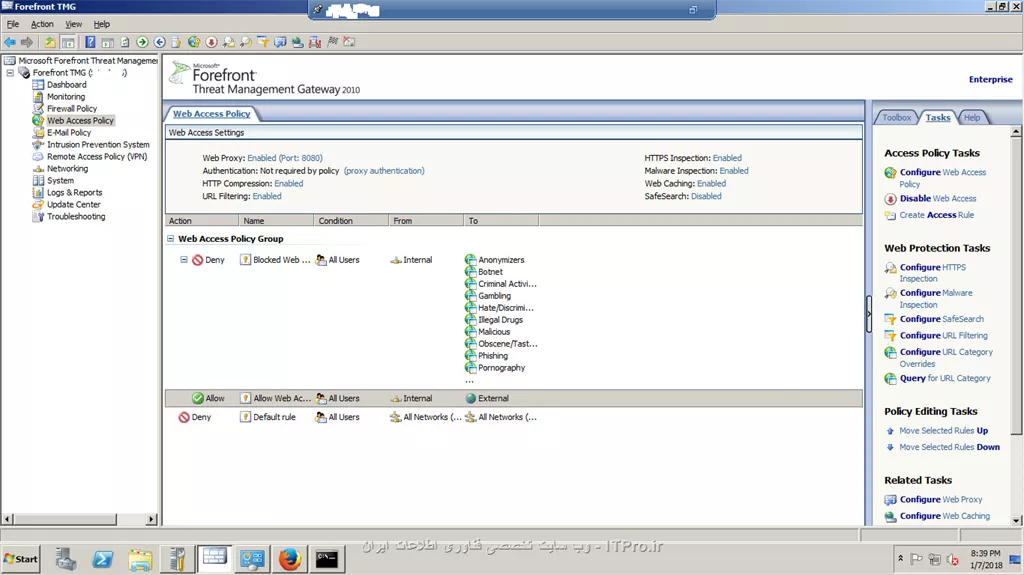Click the red down-arrow Disable toolbar icon
The image size is (1024, 575).
point(212,42)
